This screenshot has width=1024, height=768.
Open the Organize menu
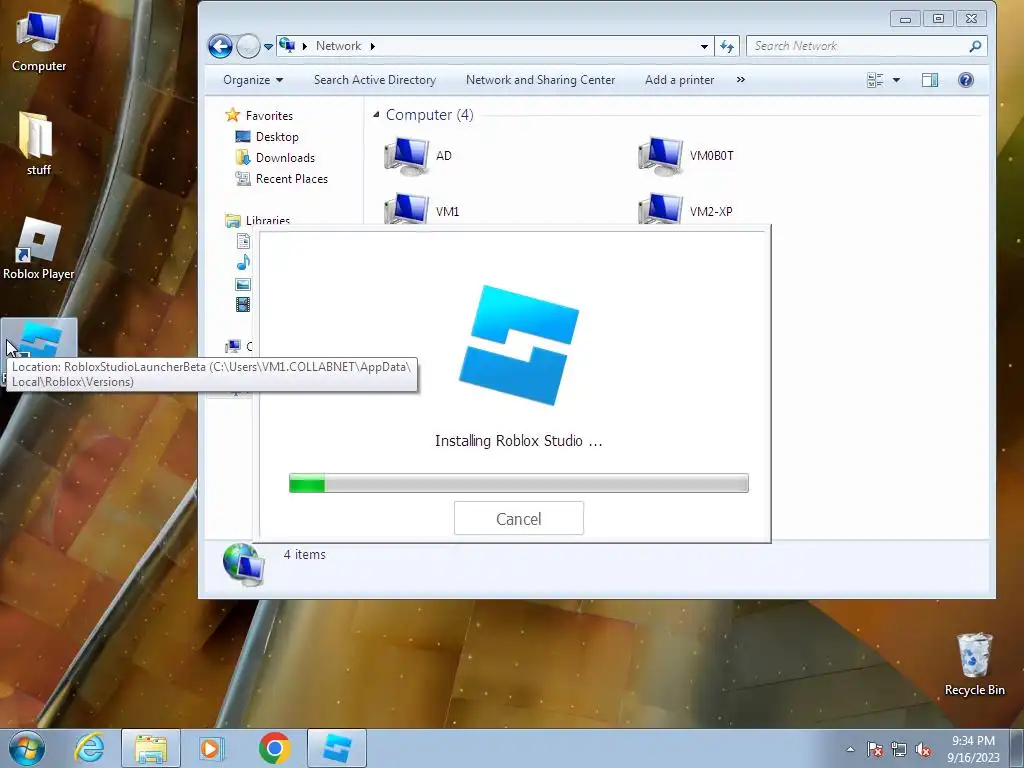click(x=253, y=80)
